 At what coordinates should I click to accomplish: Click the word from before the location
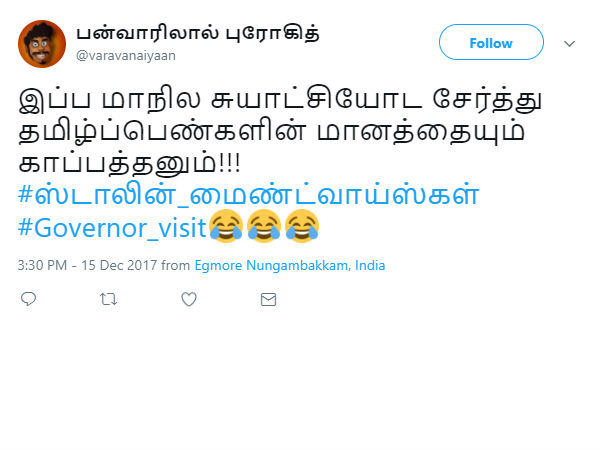pos(176,265)
